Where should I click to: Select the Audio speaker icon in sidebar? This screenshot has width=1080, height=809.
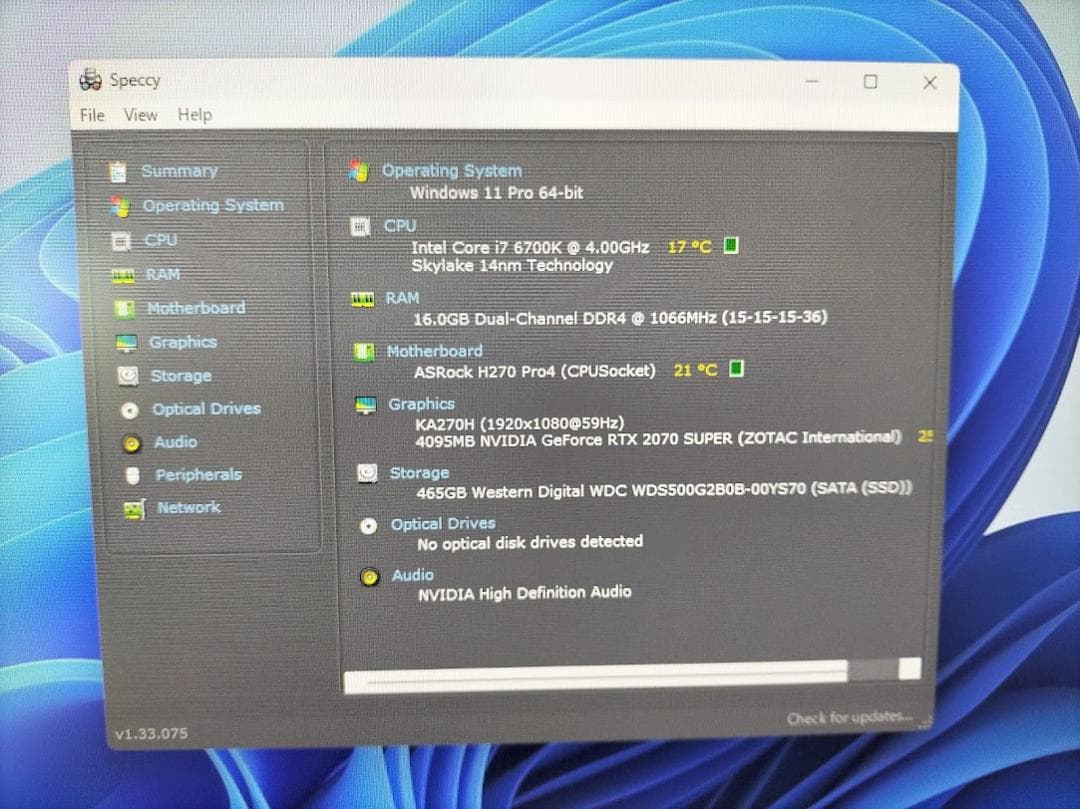click(131, 443)
